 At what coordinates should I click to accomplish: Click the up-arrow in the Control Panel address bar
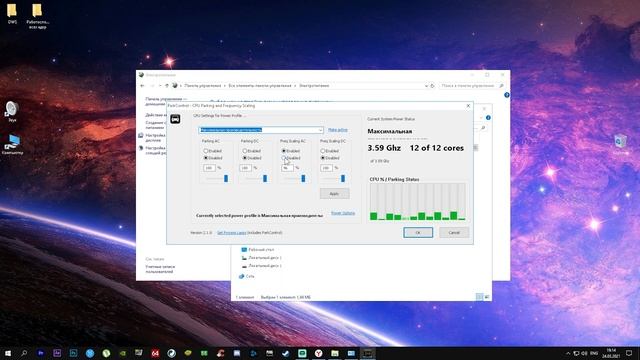tap(167, 86)
